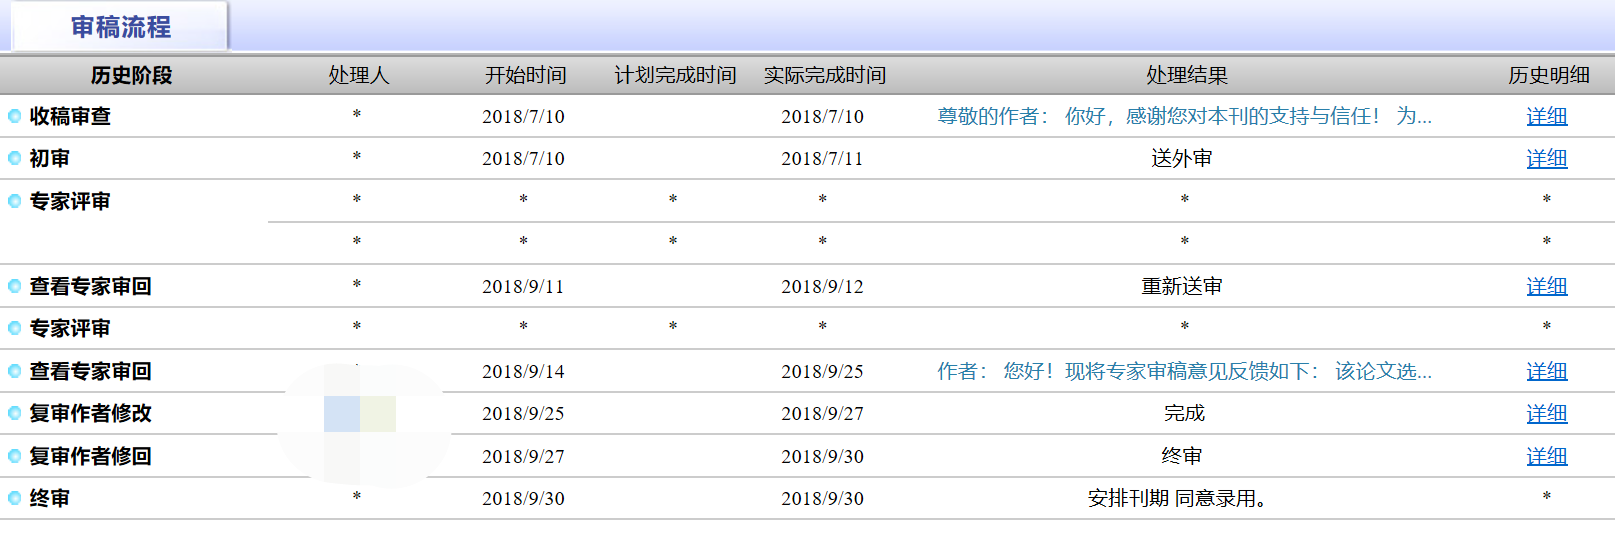This screenshot has height=545, width=1615.
Task: Click the bullet icon beside first 专家评审
Action: click(15, 201)
